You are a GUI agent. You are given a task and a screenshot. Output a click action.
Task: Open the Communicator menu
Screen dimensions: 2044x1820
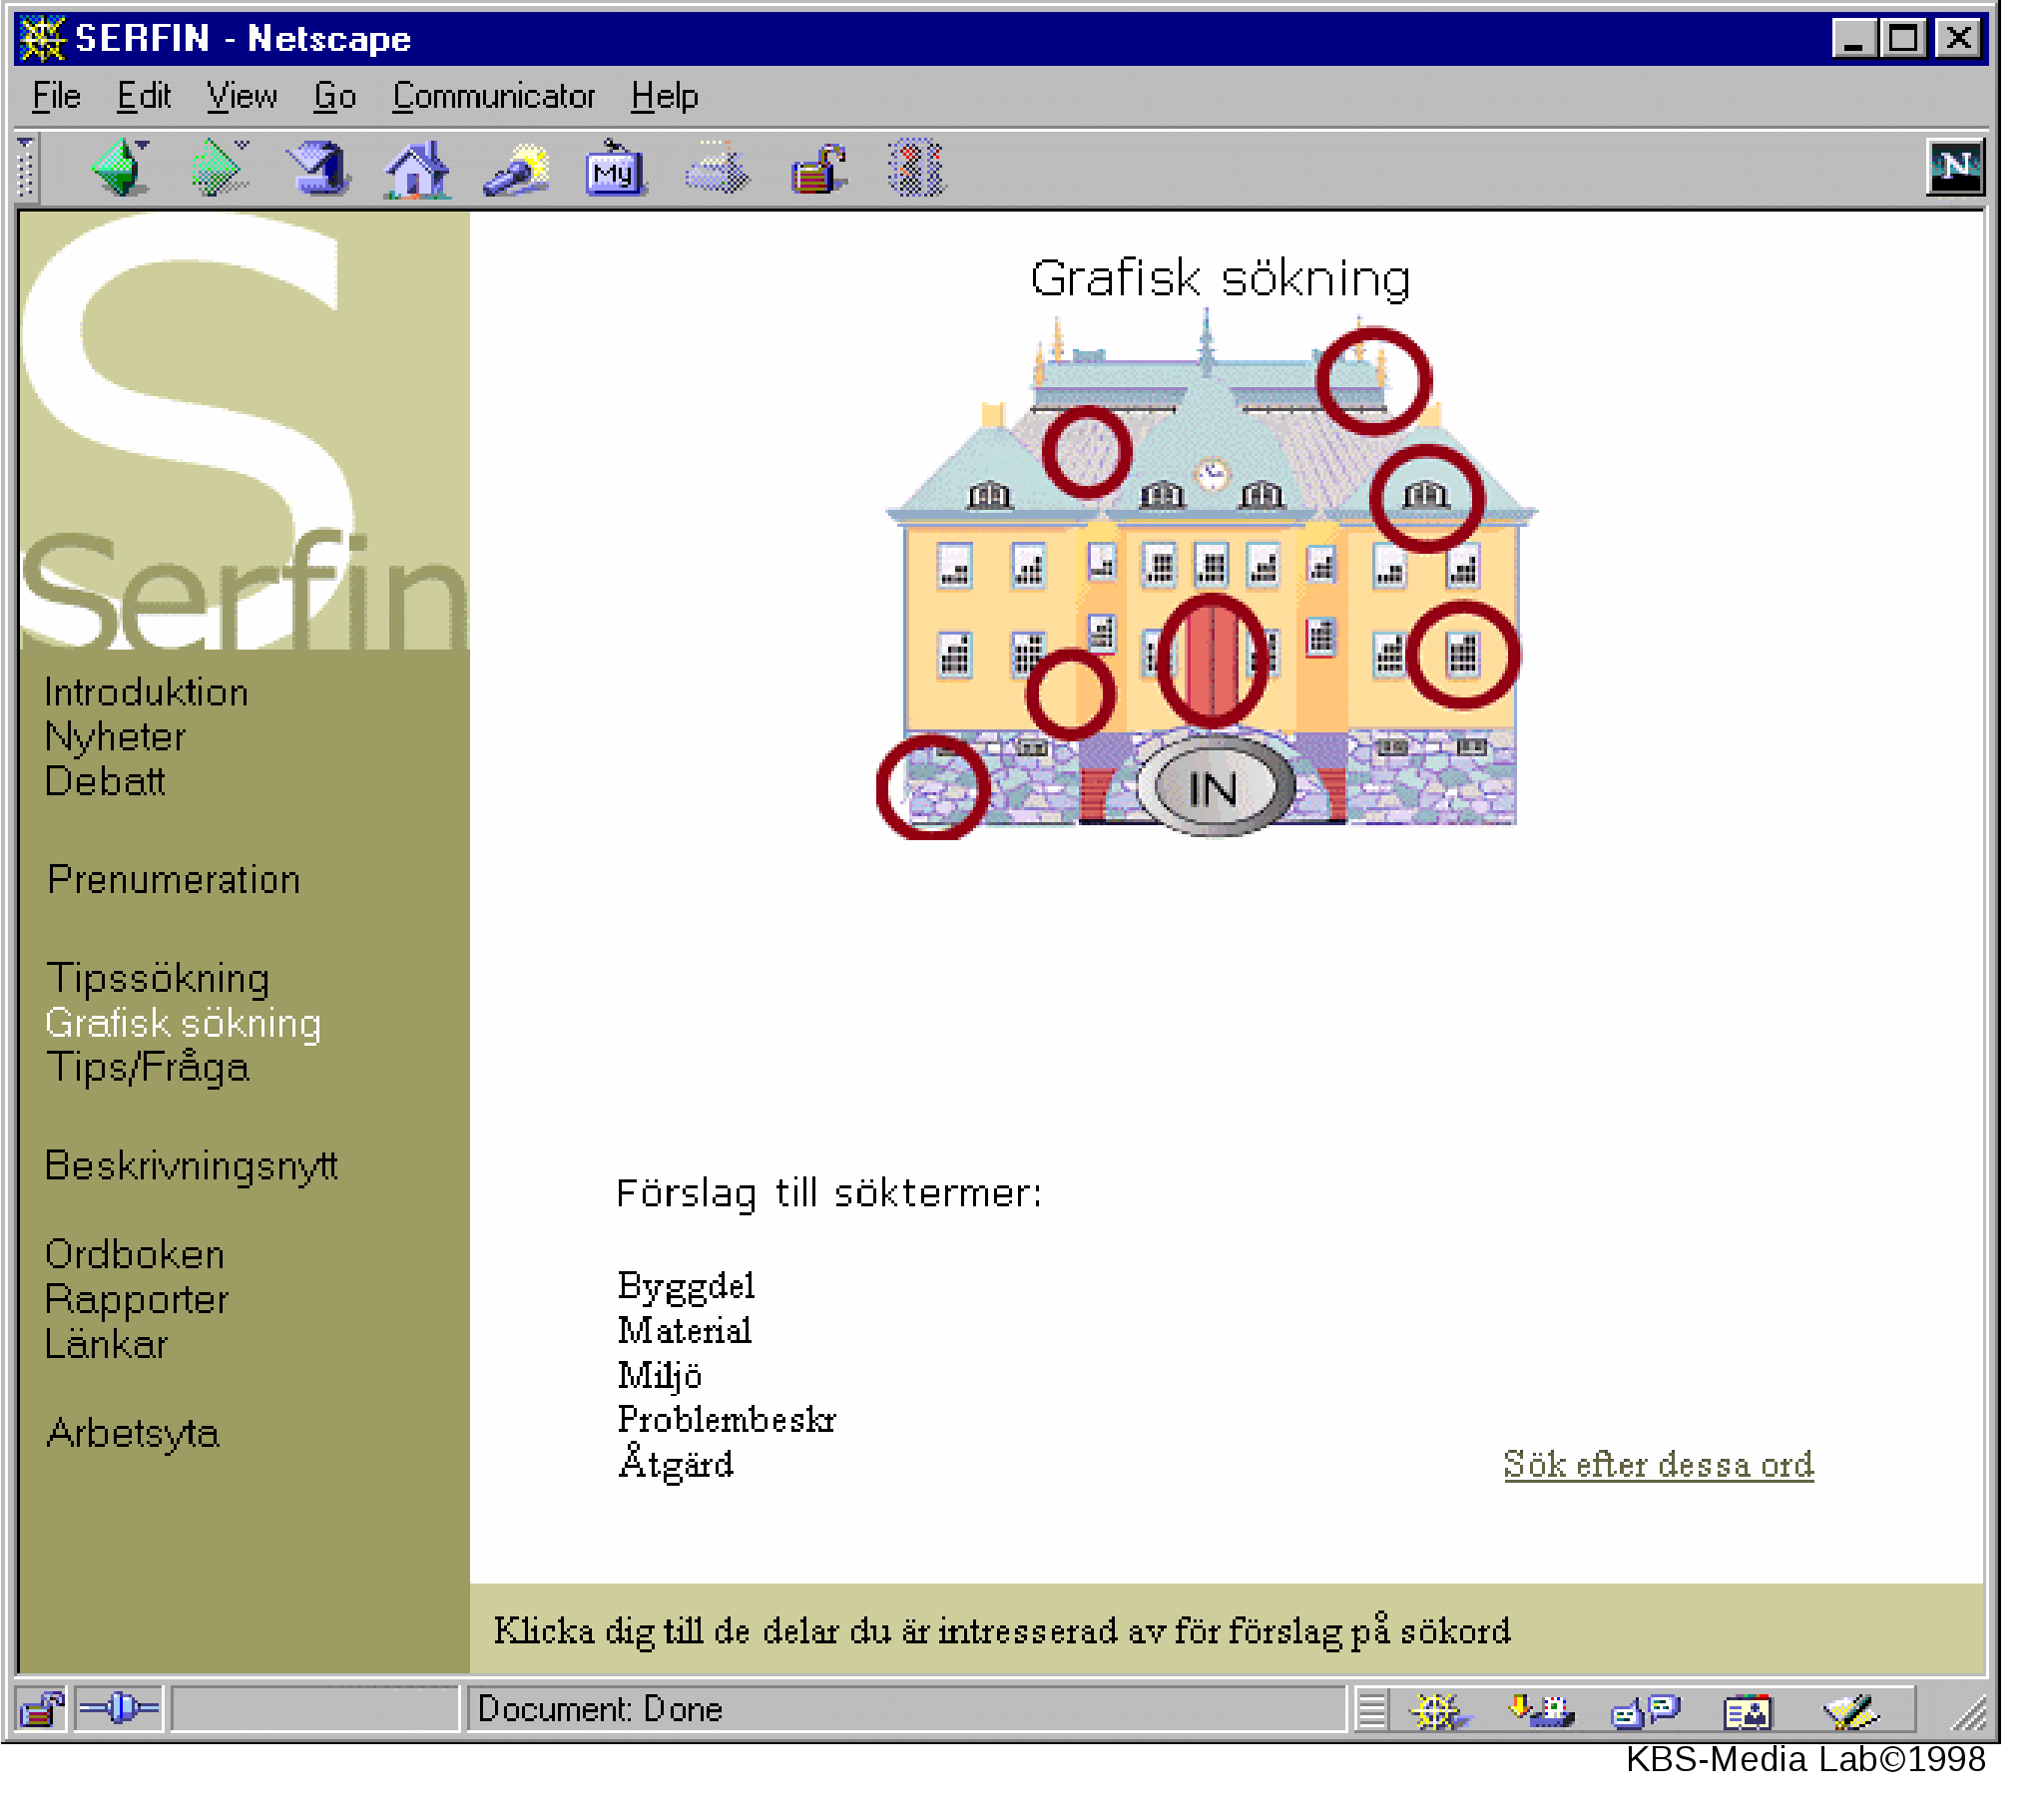[x=494, y=96]
